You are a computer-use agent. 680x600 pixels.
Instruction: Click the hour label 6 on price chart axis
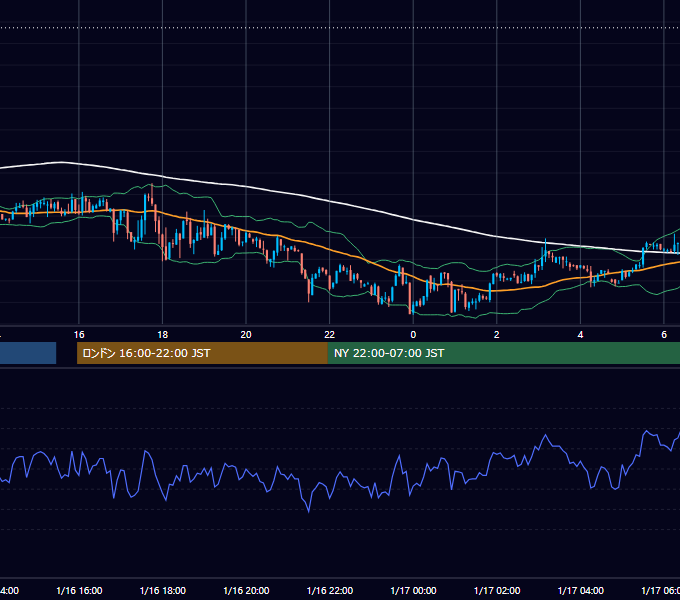pos(664,335)
